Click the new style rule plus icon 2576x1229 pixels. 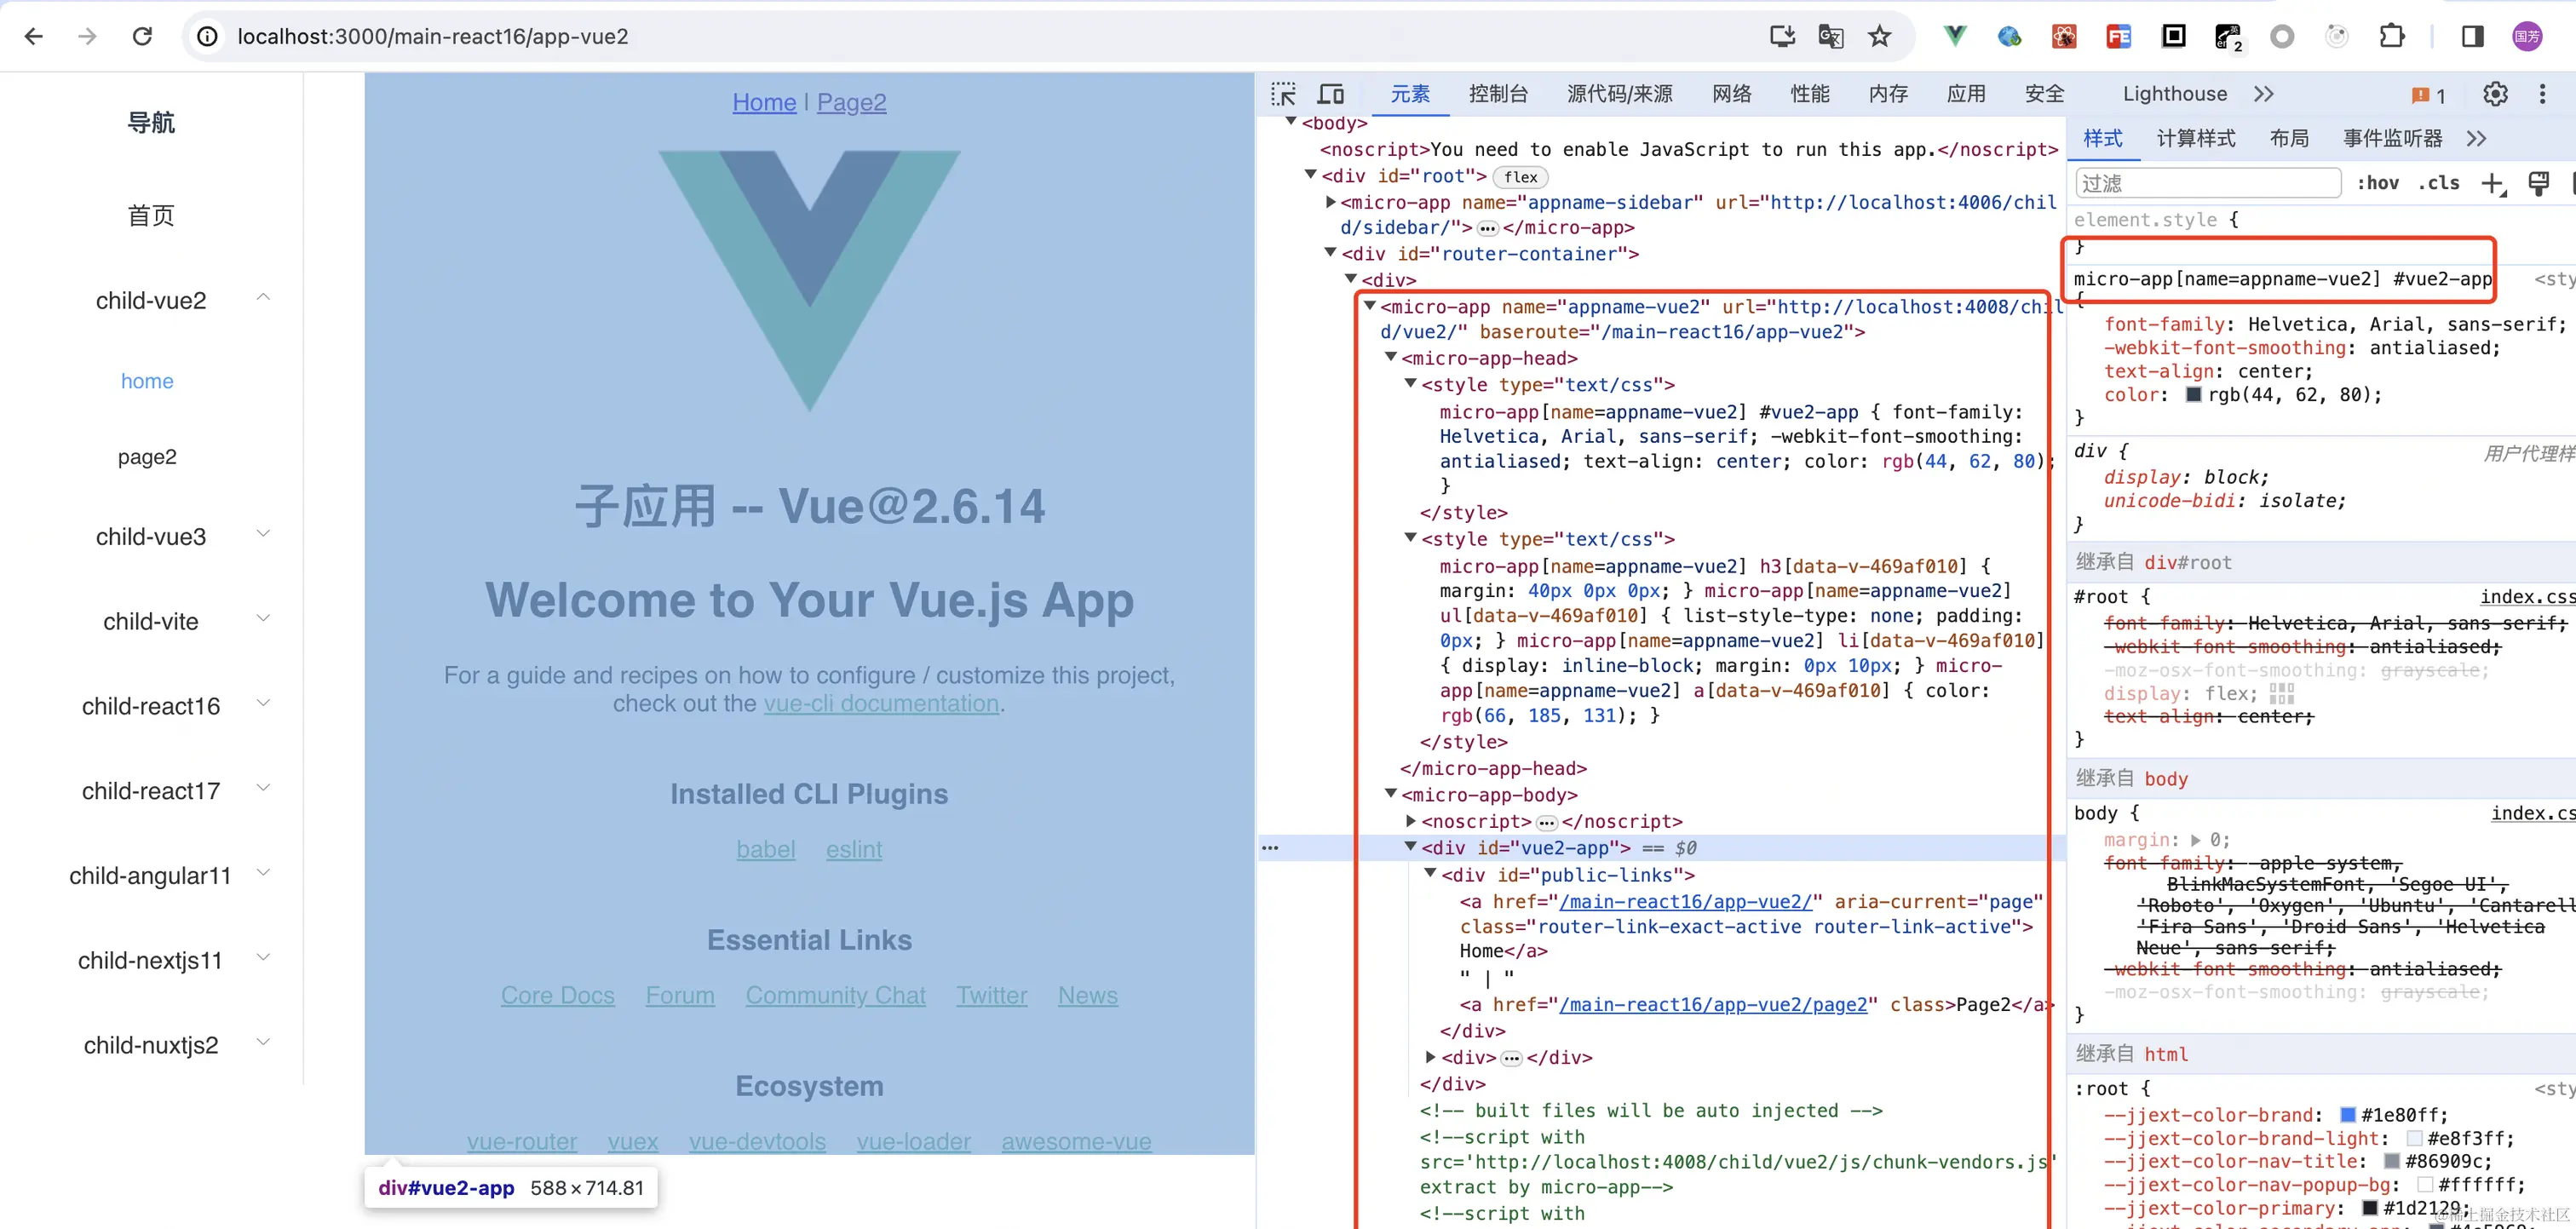[2492, 183]
